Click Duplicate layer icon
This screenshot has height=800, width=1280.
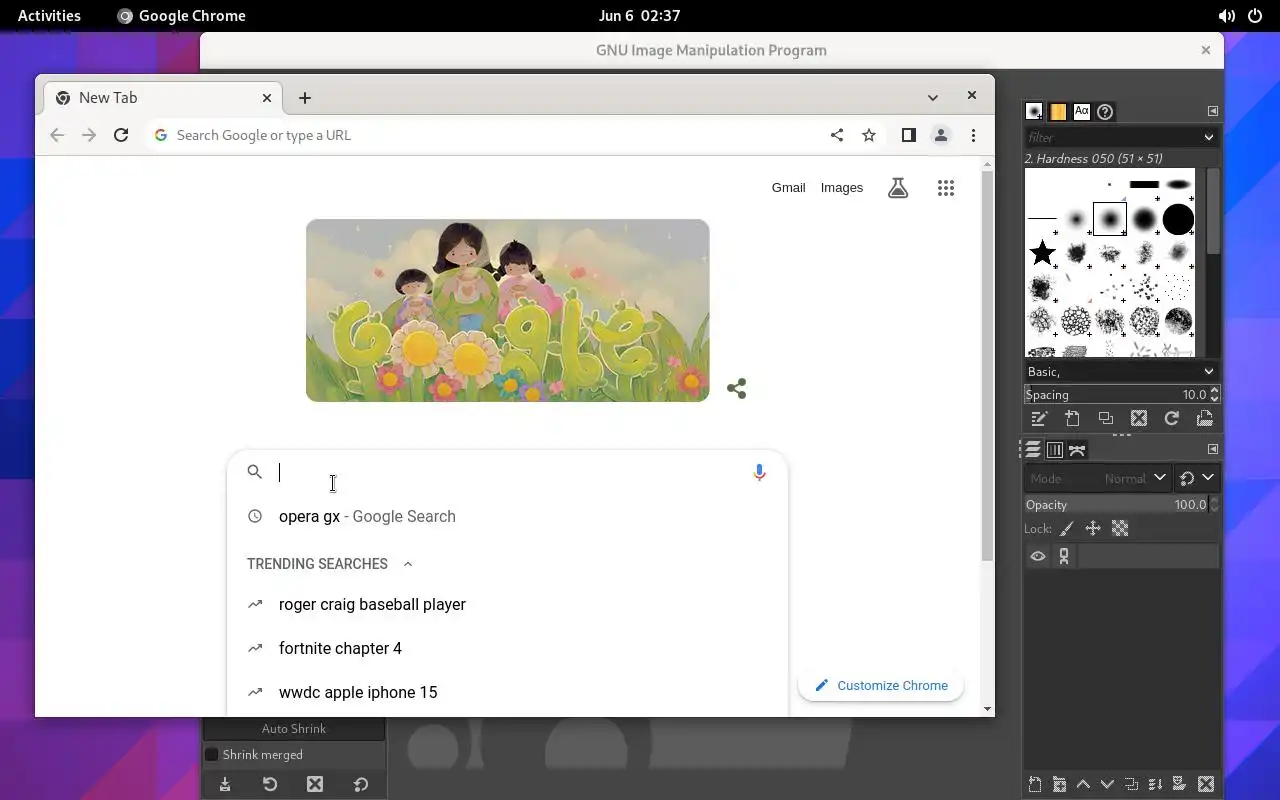[1131, 785]
